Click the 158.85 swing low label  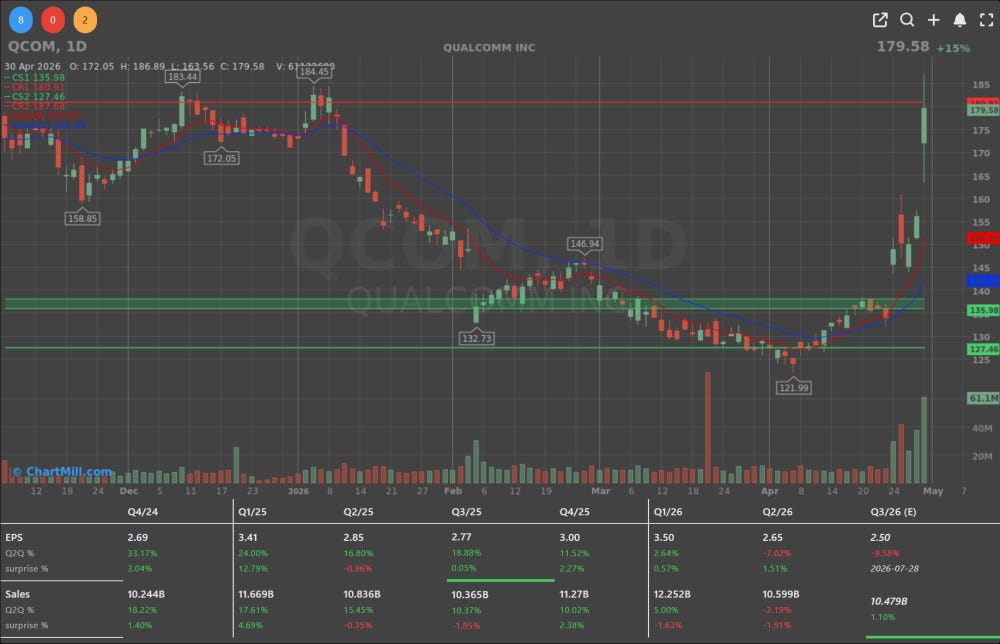tap(82, 219)
